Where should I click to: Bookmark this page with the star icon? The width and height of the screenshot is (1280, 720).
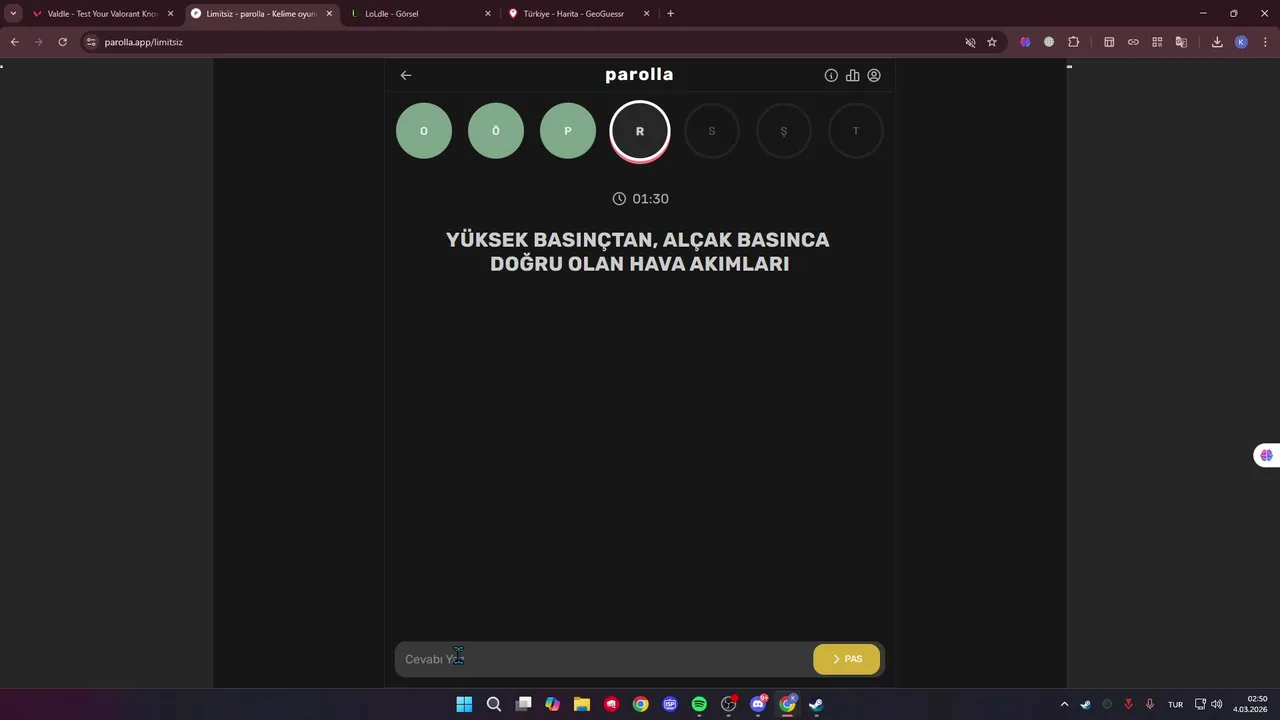[x=992, y=42]
